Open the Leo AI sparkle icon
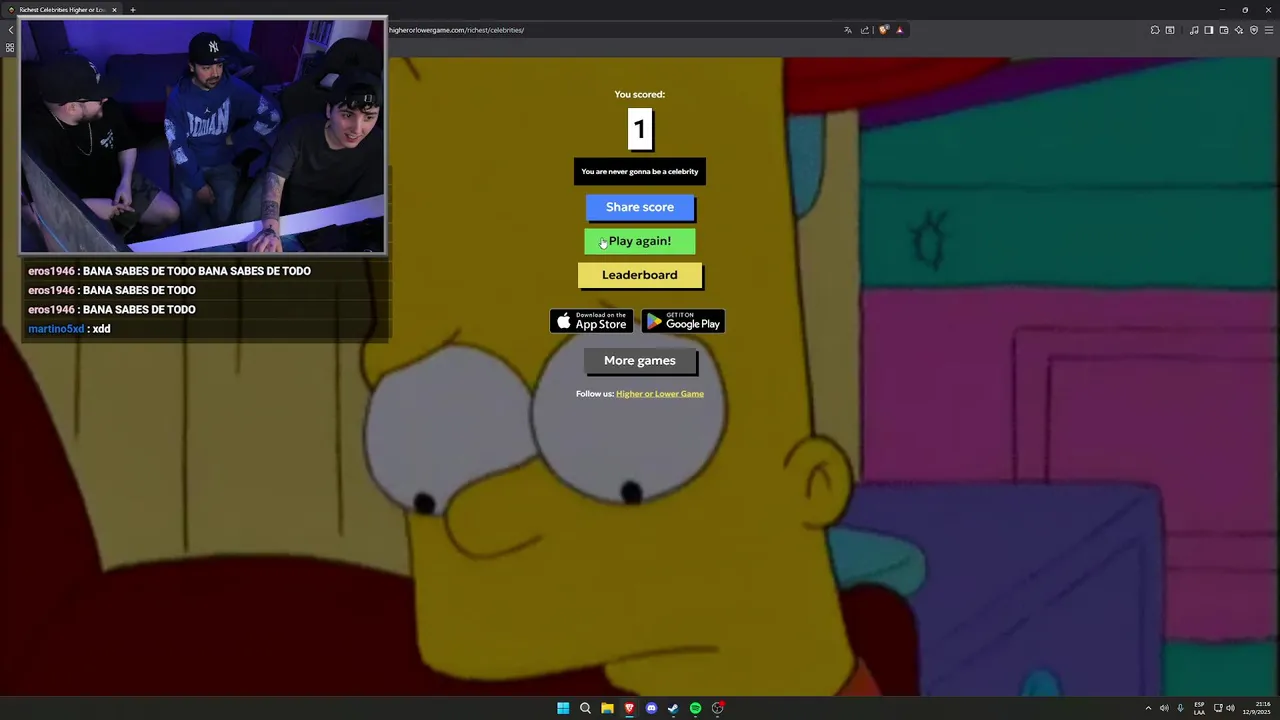Viewport: 1280px width, 720px height. coord(1239,30)
